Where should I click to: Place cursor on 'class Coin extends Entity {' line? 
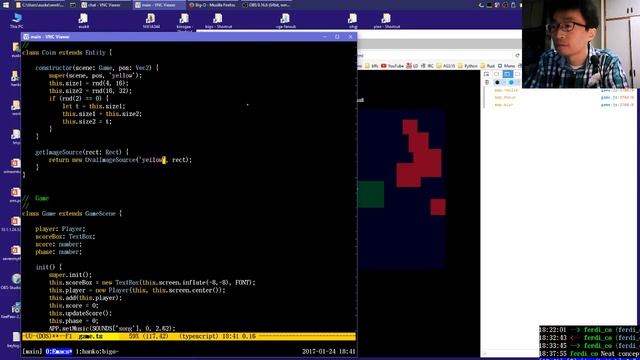tap(67, 53)
